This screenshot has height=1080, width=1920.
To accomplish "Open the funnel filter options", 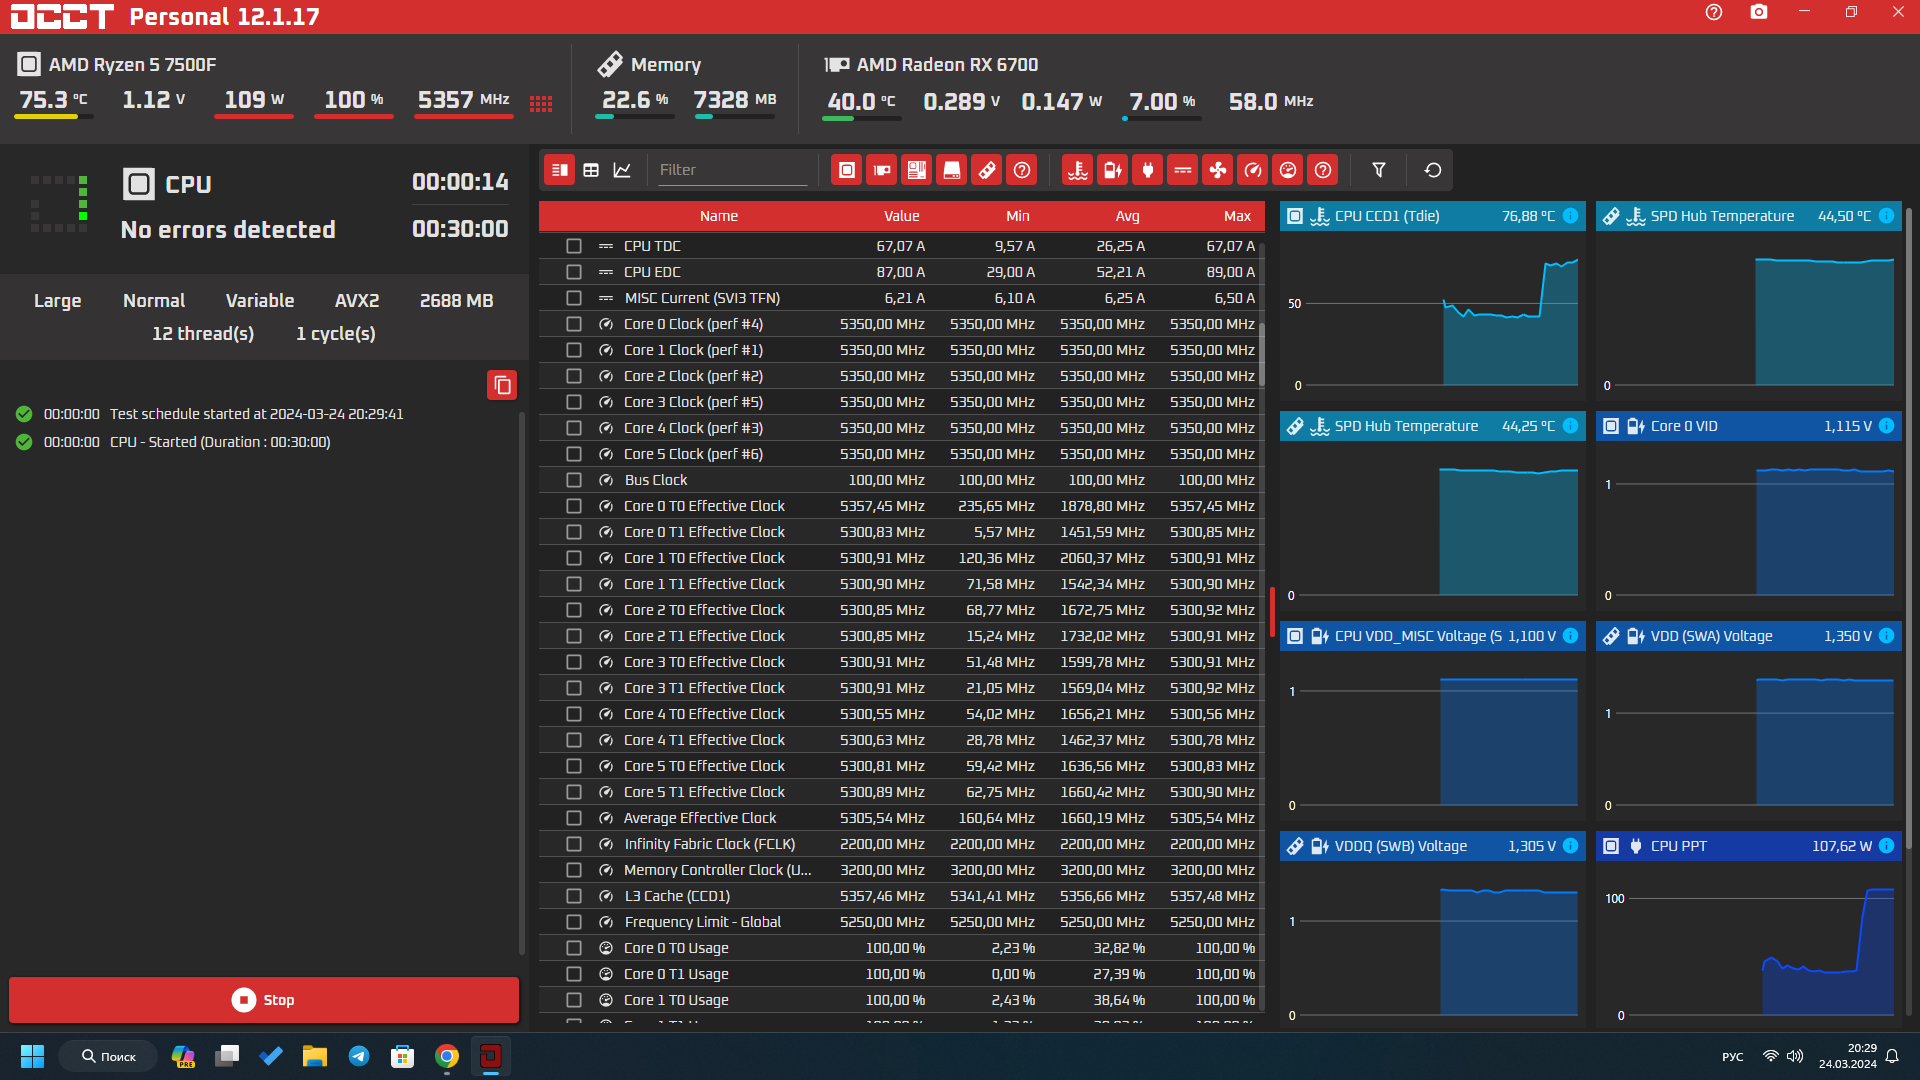I will [x=1378, y=170].
